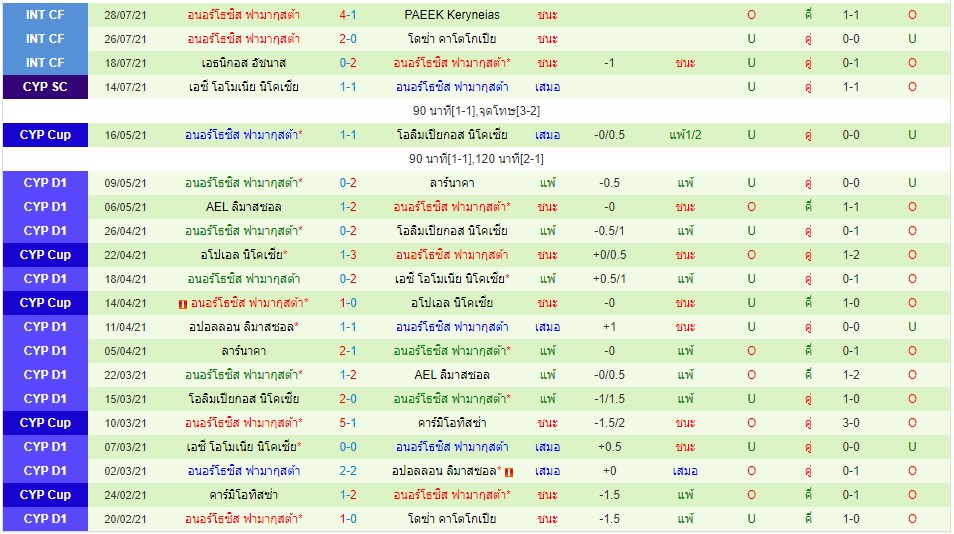This screenshot has height=534, width=954.
Task: Click the CYP SC league badge
Action: click(45, 87)
